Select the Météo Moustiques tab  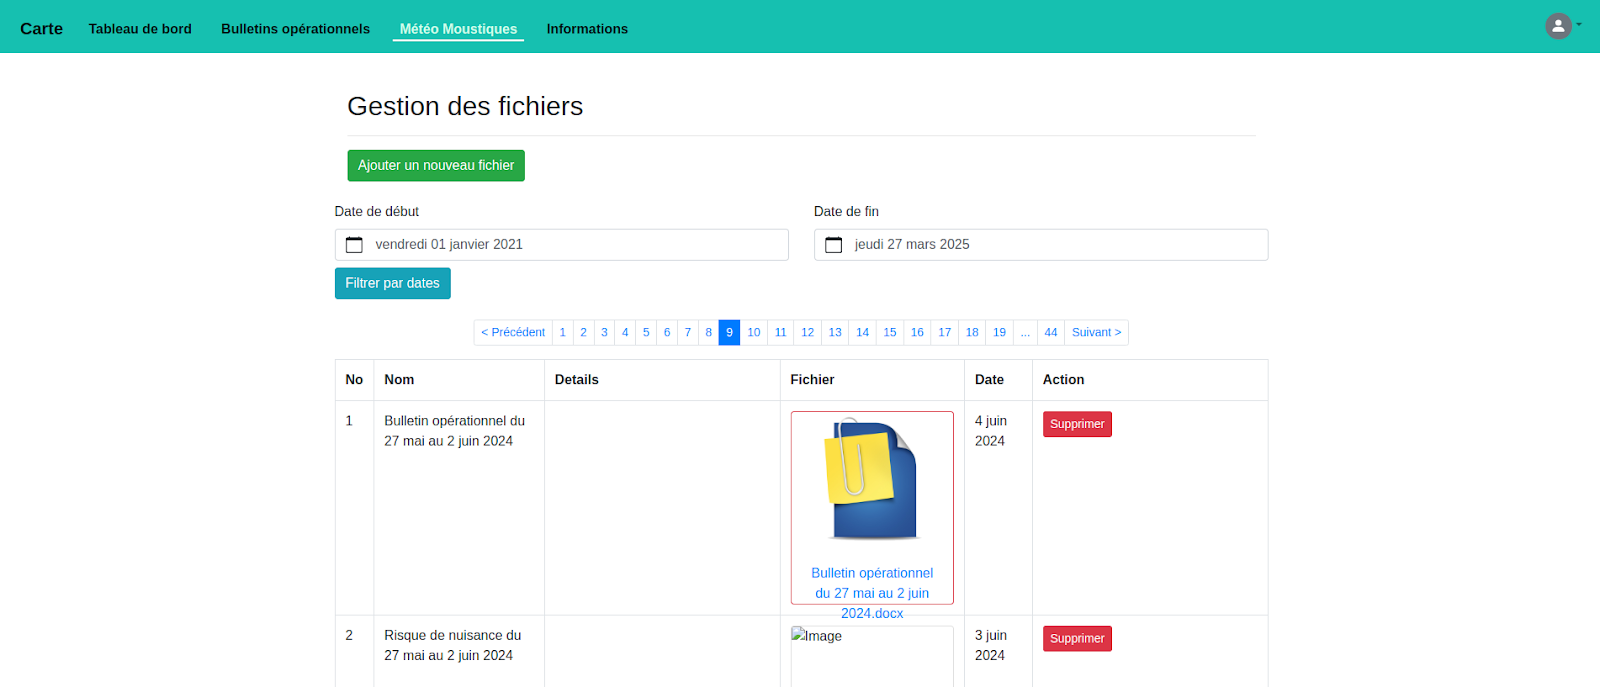coord(458,29)
